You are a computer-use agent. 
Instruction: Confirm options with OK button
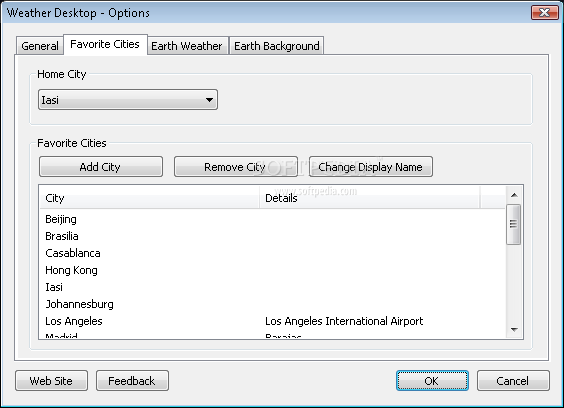click(x=432, y=381)
